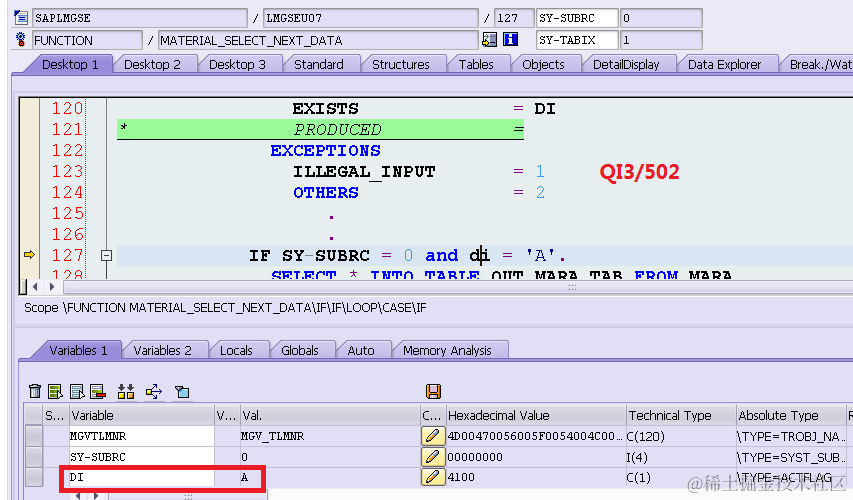Click the pencil edit icon for SY-SUBRC
Viewport: 853px width, 500px height.
[432, 456]
